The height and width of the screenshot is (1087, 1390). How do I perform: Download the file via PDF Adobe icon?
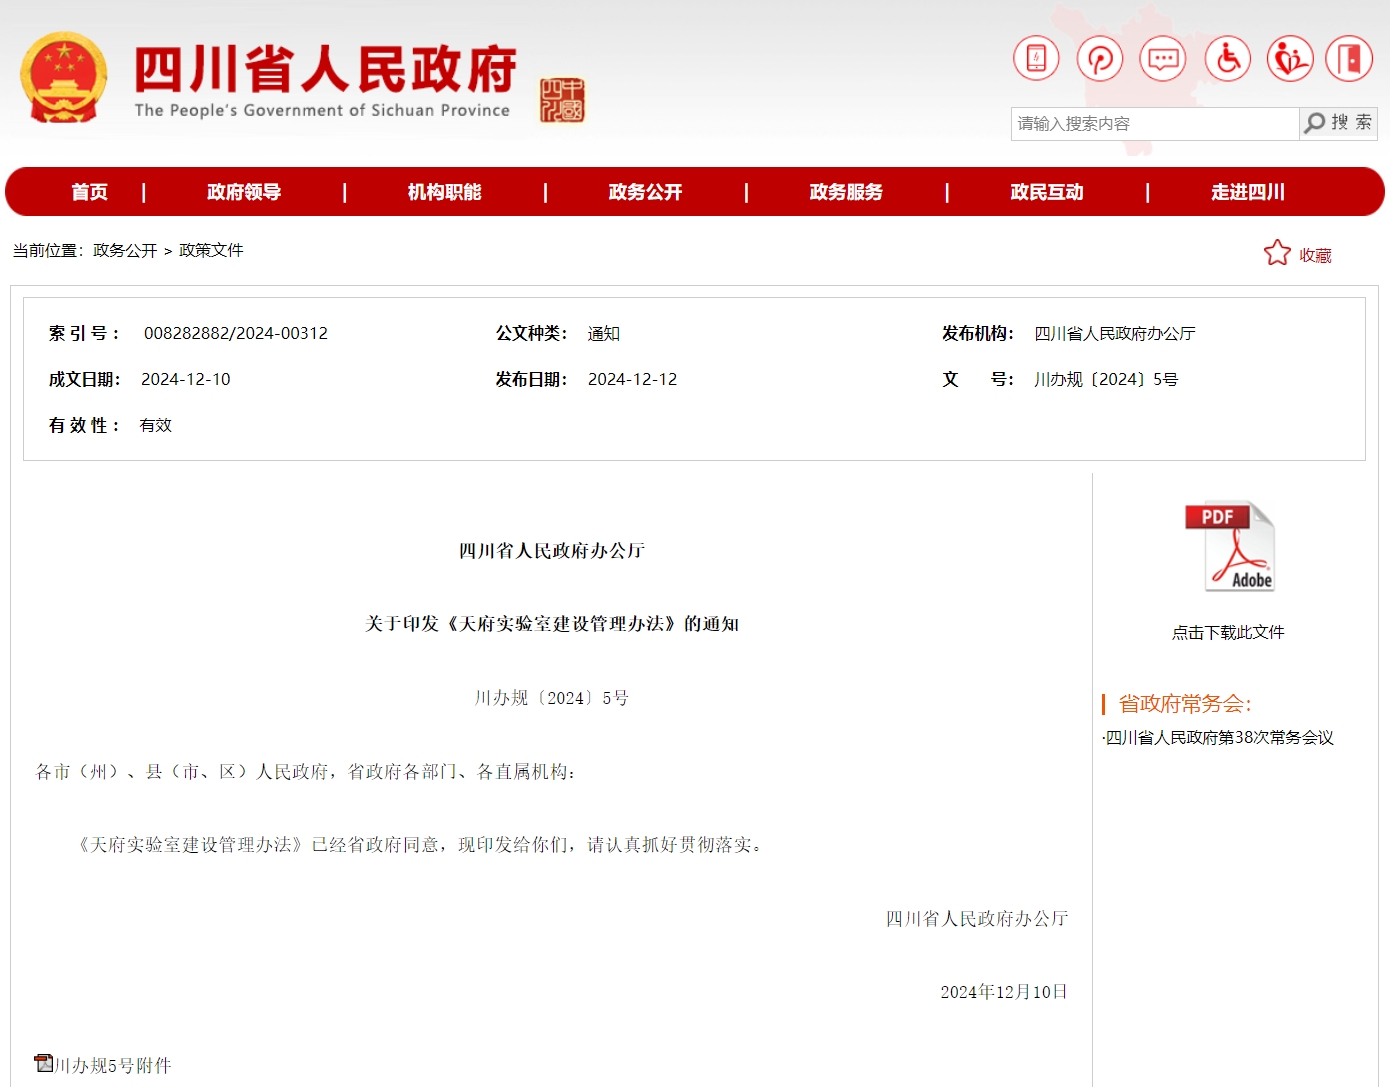pos(1229,547)
